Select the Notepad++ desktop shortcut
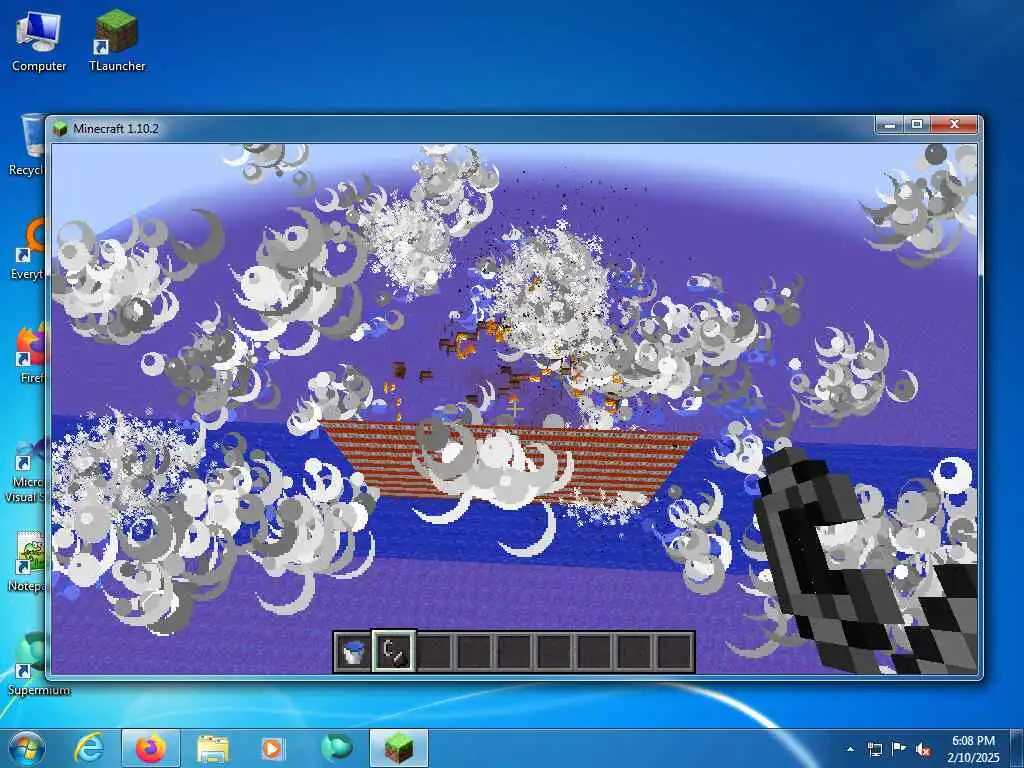The width and height of the screenshot is (1024, 768). [x=29, y=562]
